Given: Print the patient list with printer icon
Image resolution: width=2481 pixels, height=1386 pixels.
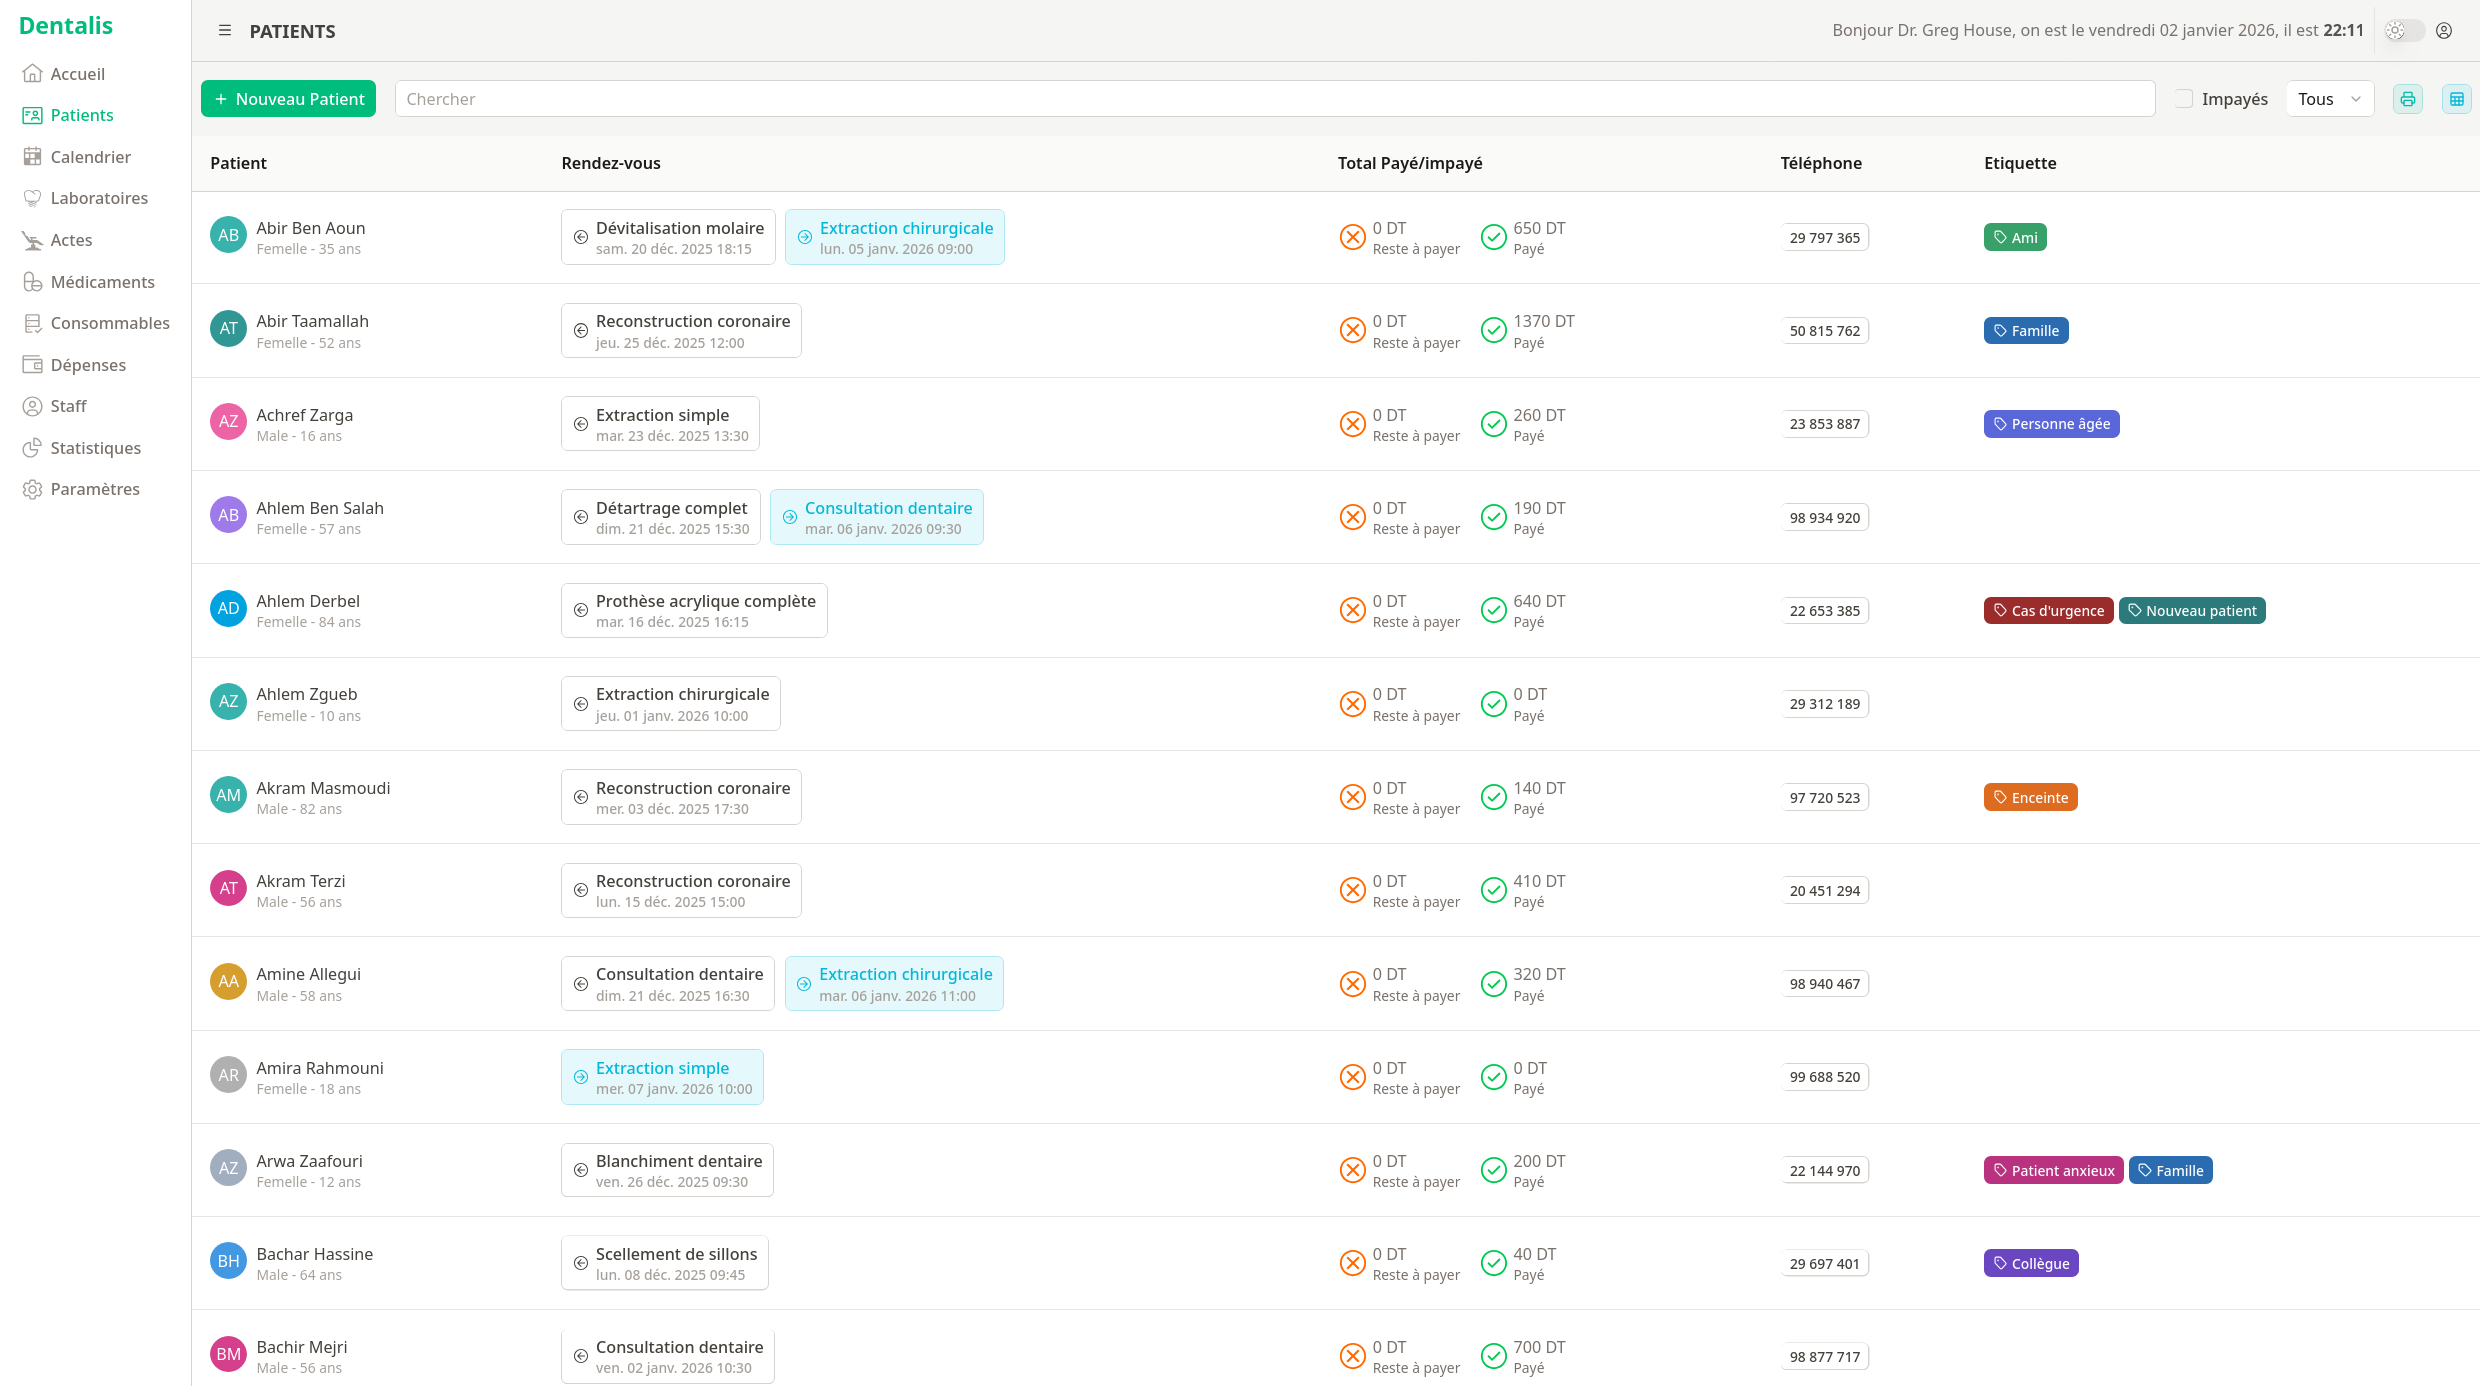Looking at the screenshot, I should point(2407,98).
